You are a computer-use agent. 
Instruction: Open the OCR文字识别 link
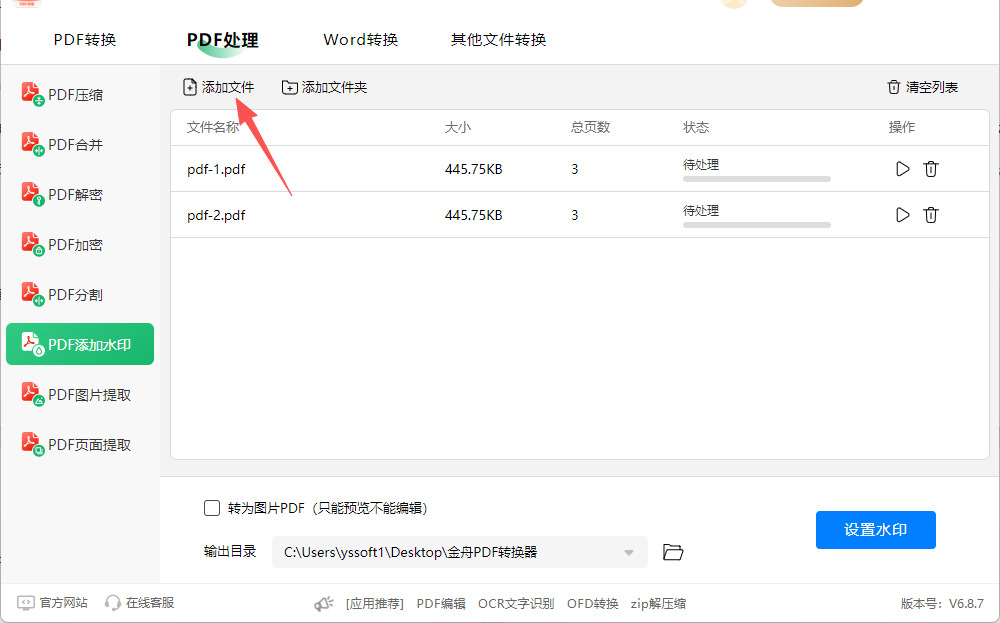(516, 604)
